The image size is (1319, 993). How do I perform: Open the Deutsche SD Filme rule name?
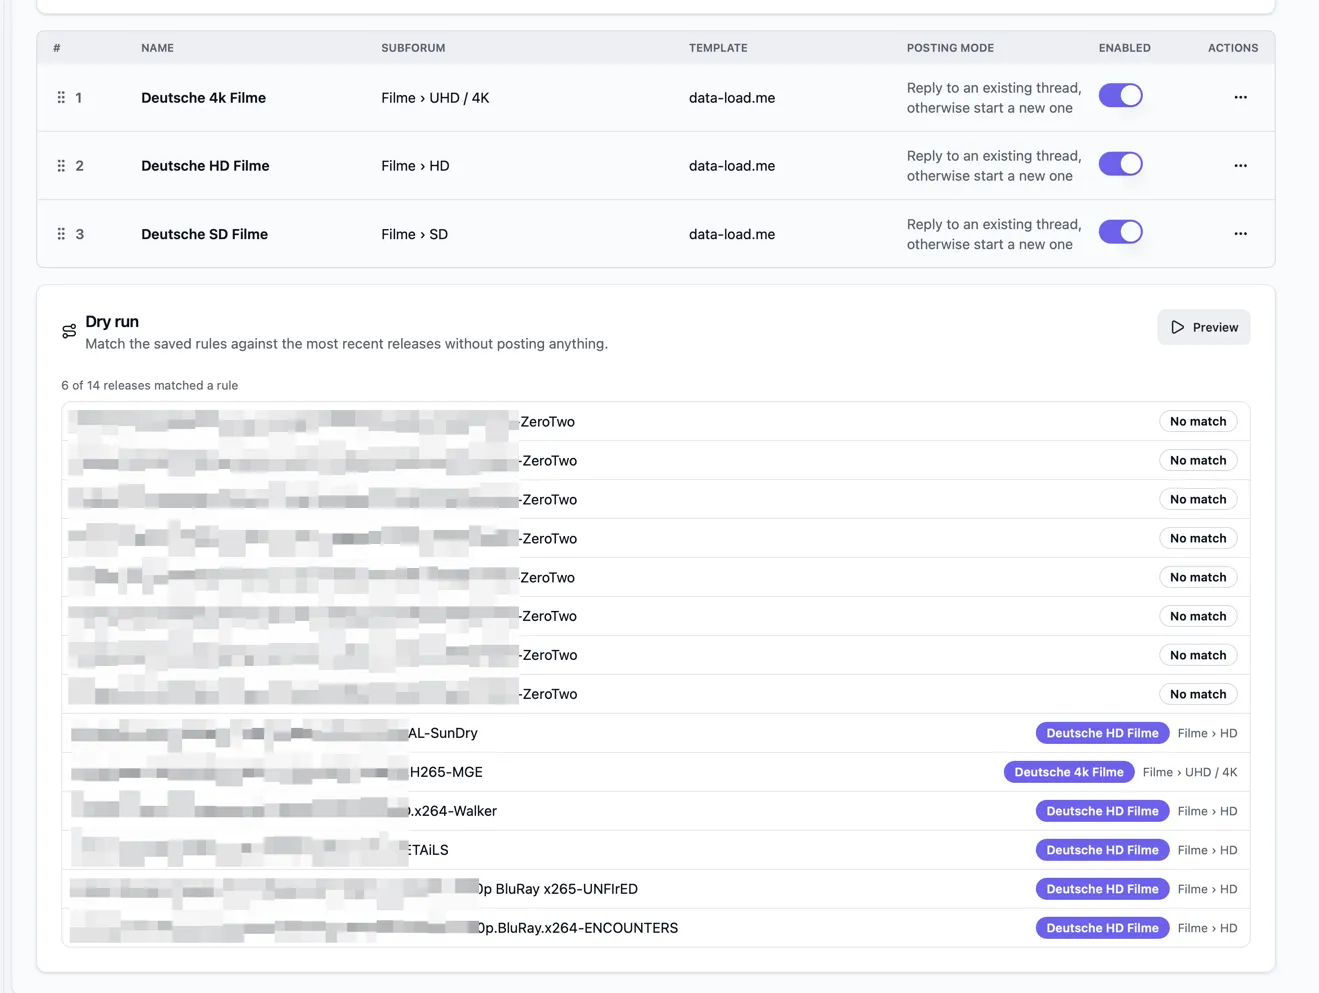204,234
